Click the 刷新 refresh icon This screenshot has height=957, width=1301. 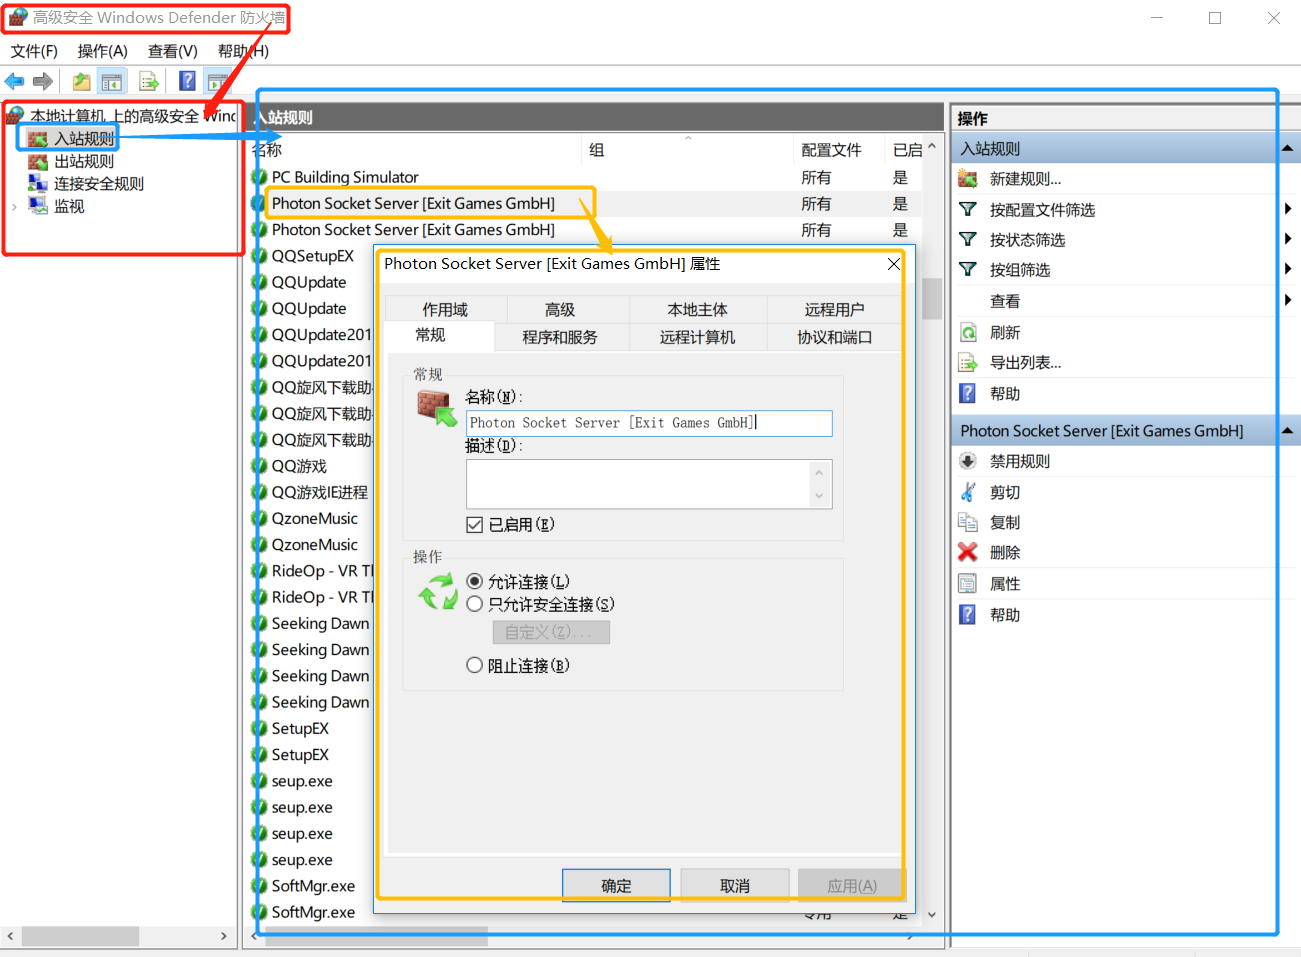click(968, 333)
